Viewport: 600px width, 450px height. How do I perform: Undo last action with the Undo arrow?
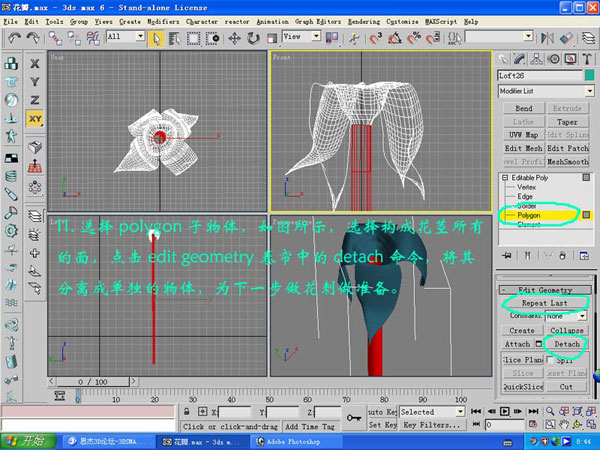pyautogui.click(x=15, y=38)
